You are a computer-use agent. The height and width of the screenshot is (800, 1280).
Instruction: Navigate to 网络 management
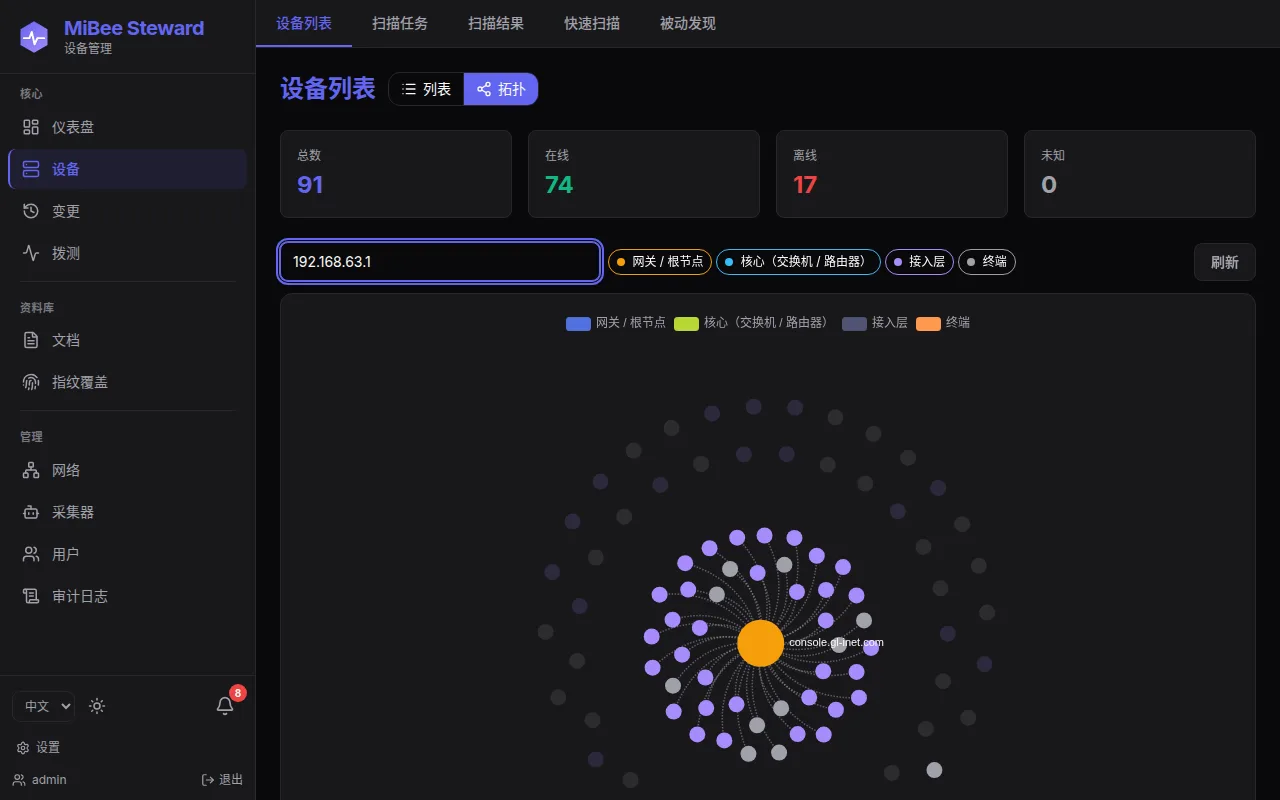pos(127,470)
